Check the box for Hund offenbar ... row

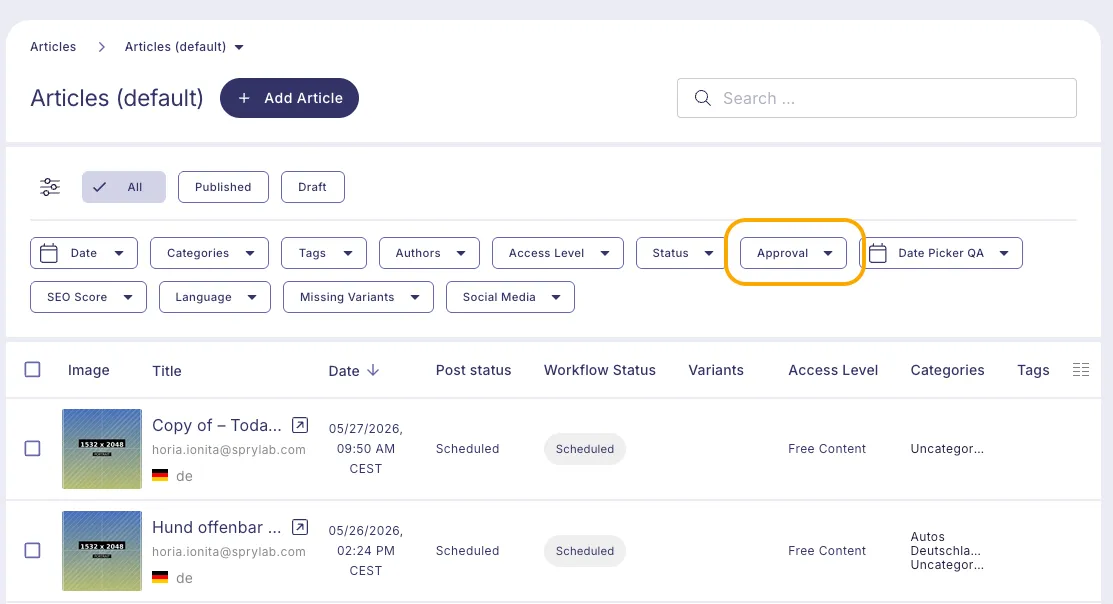[x=33, y=551]
